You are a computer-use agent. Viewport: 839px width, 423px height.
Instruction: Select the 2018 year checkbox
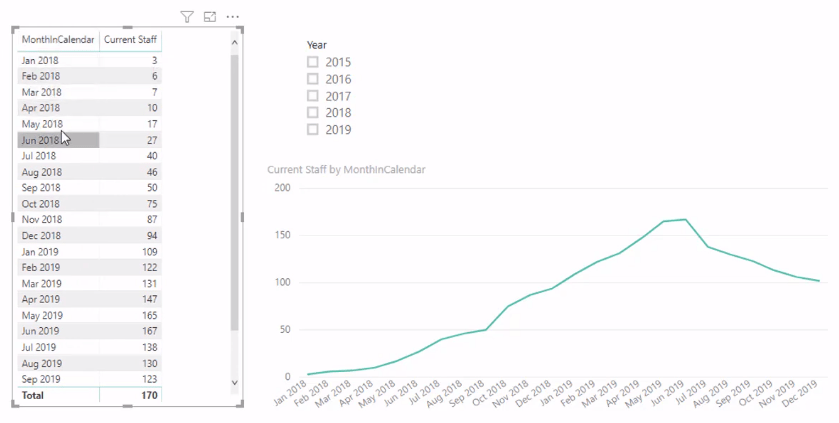[312, 112]
